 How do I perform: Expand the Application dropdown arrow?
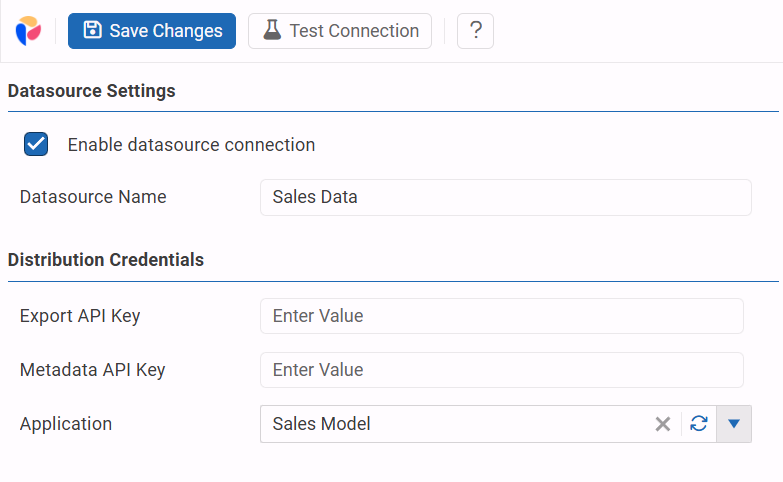pos(734,424)
